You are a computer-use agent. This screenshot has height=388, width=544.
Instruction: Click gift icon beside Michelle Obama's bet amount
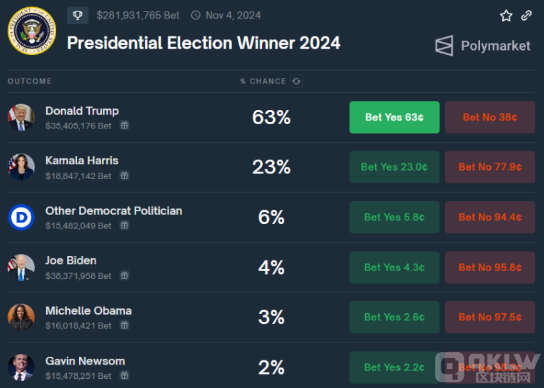tap(124, 325)
